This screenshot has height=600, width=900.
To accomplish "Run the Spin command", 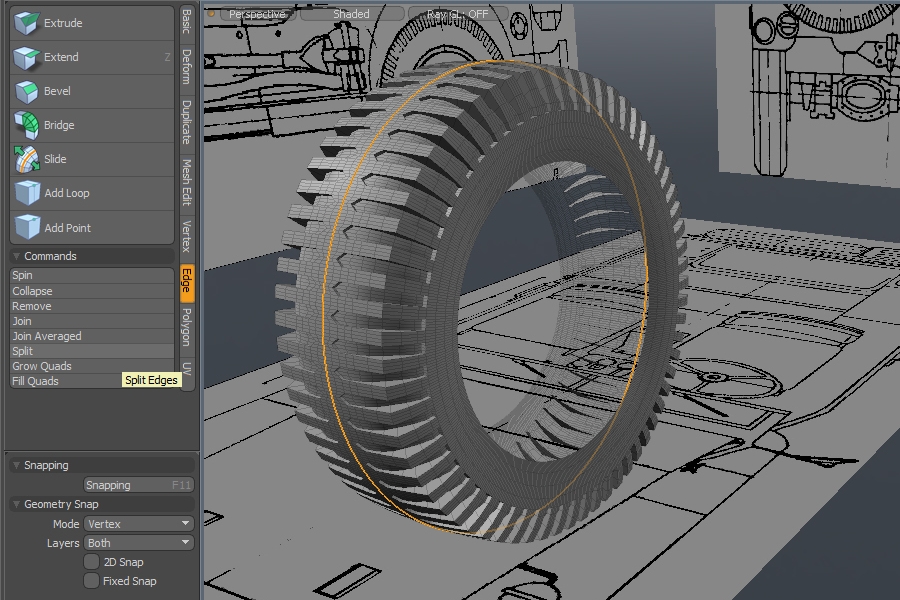I will point(92,276).
